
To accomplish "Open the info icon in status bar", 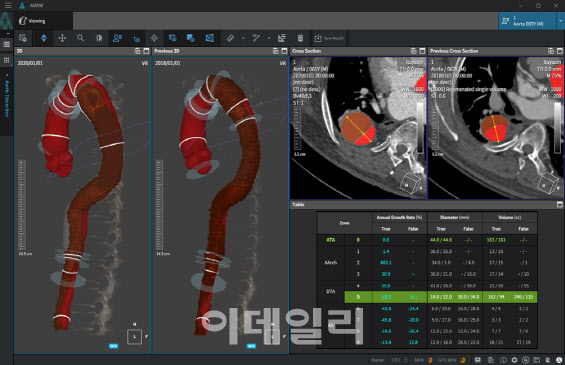I will coord(503,360).
